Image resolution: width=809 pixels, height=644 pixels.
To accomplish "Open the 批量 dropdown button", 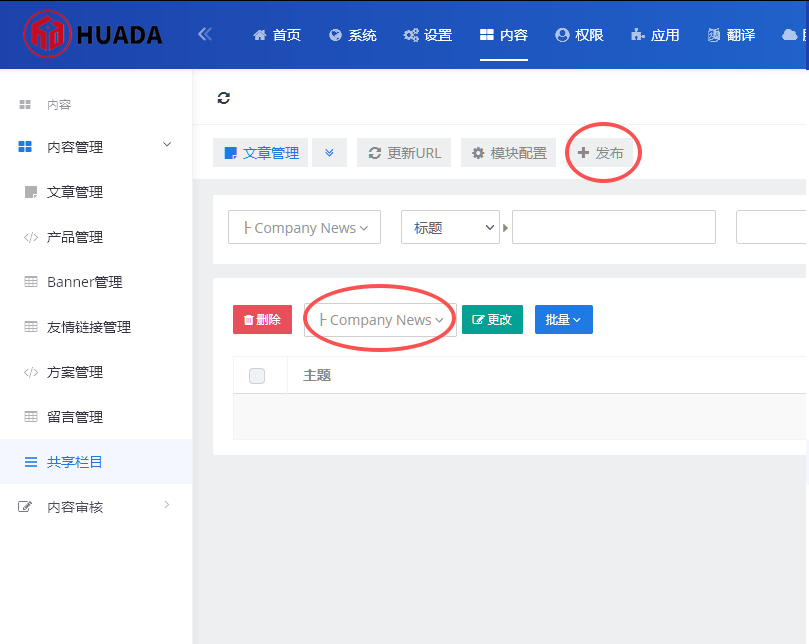I will (x=564, y=319).
